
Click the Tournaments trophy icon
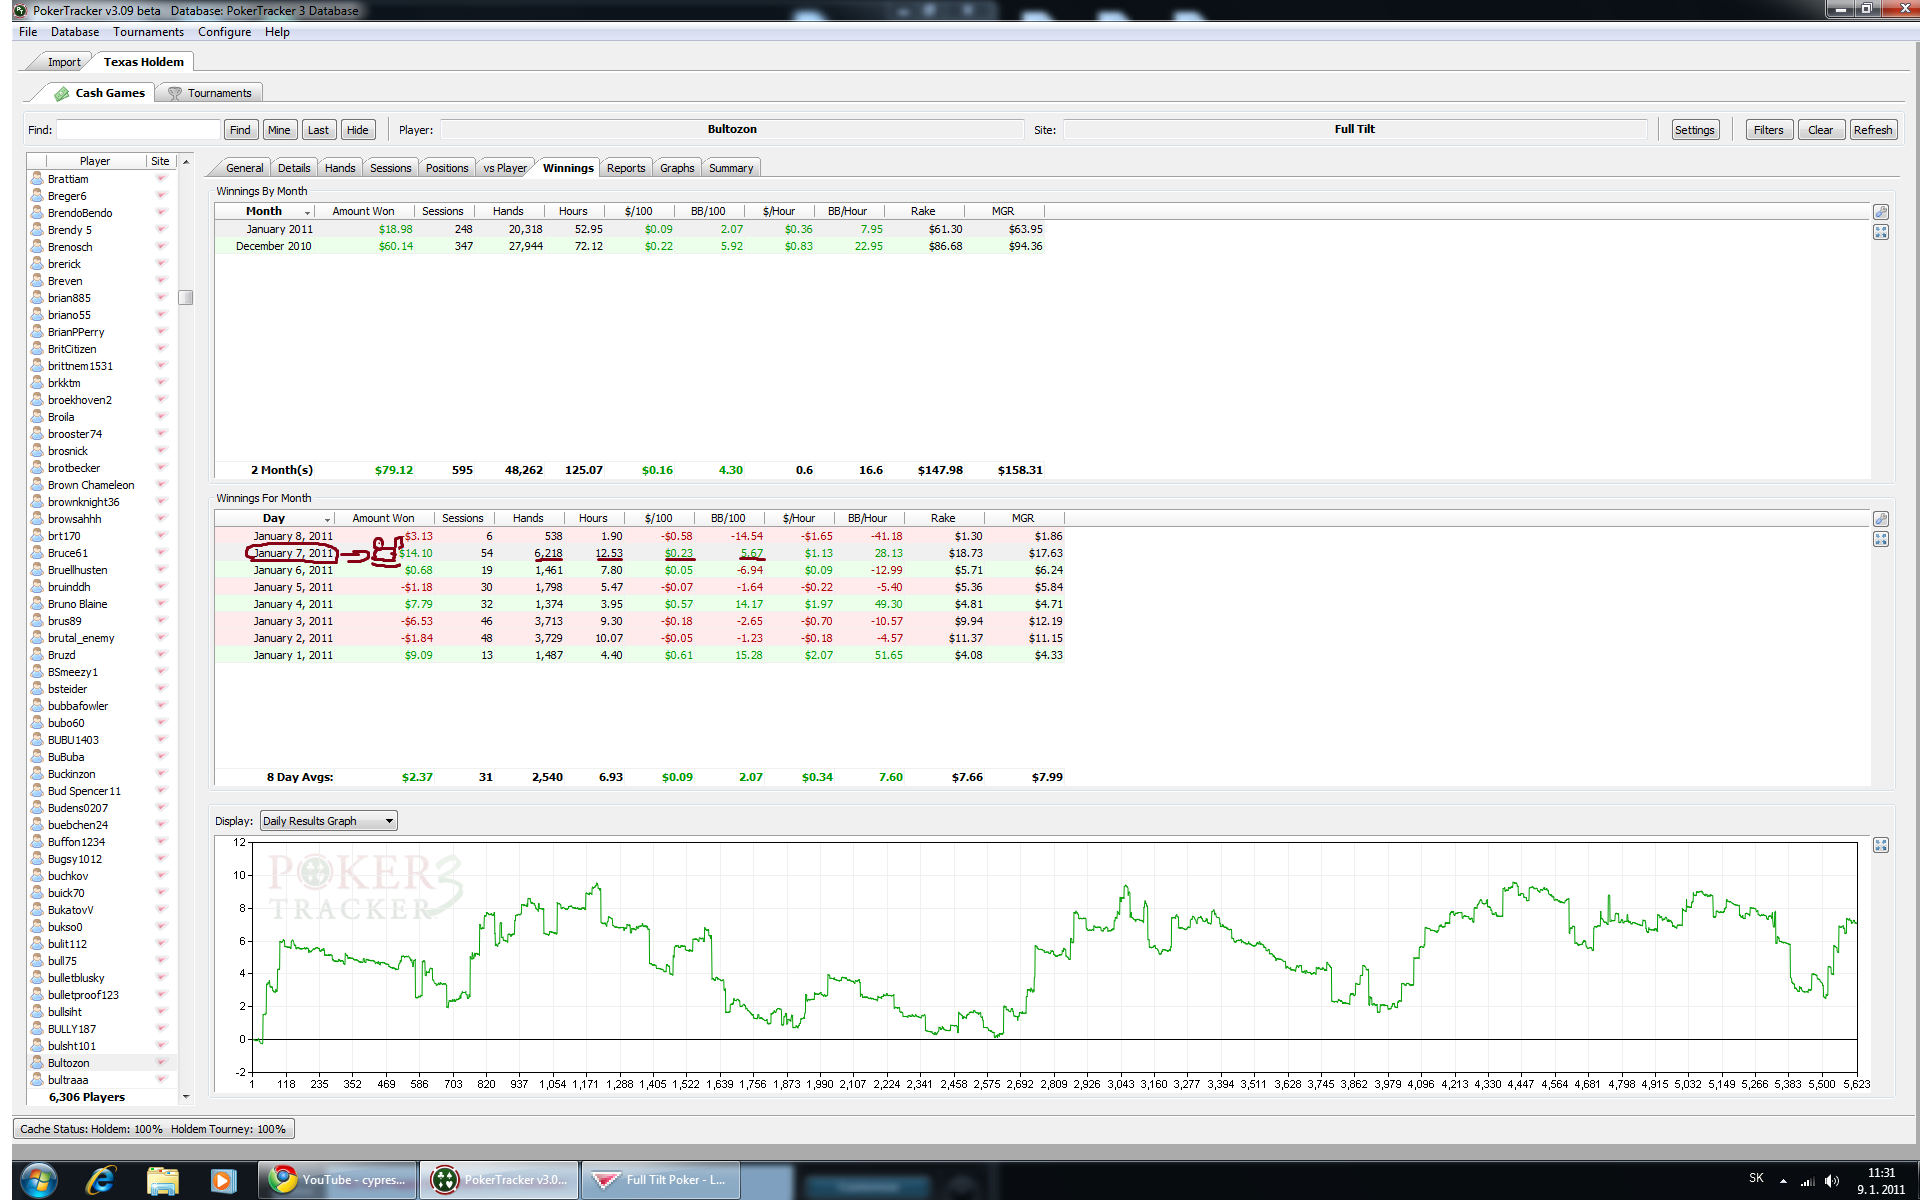[x=175, y=93]
